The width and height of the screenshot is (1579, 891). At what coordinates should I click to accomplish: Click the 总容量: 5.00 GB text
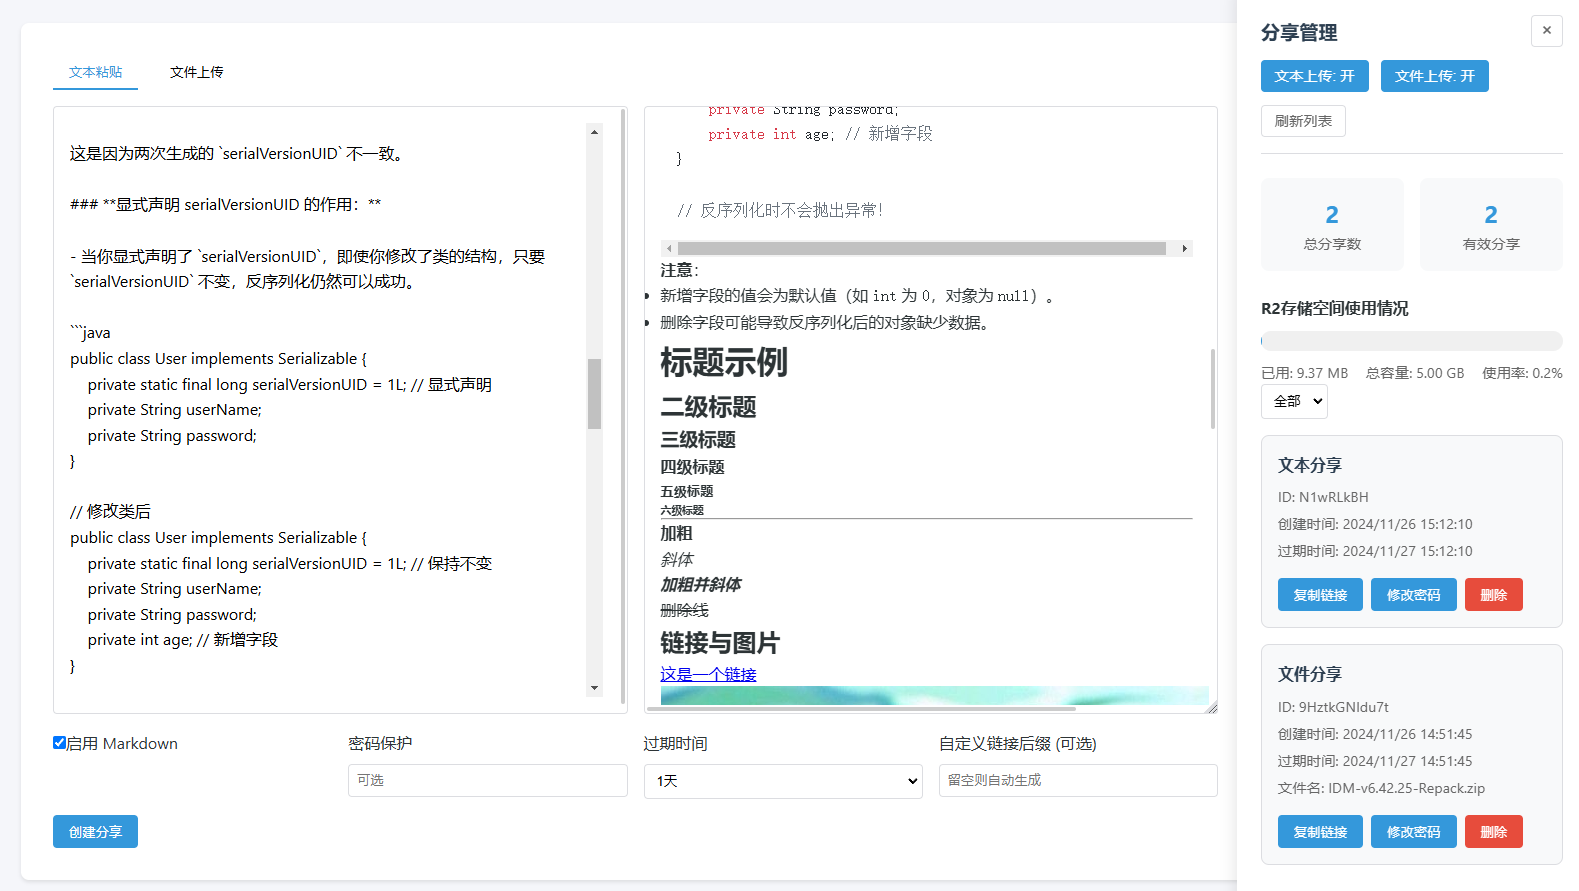coord(1415,373)
